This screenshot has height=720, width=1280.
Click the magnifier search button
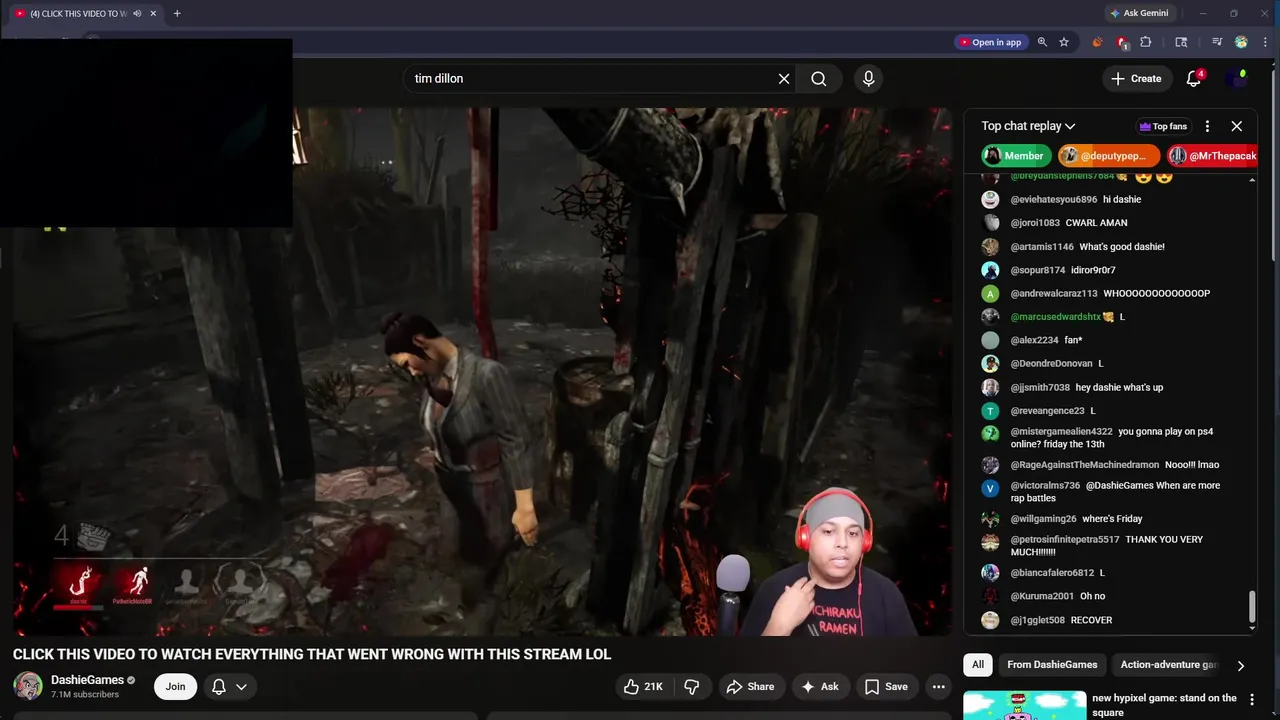819,79
